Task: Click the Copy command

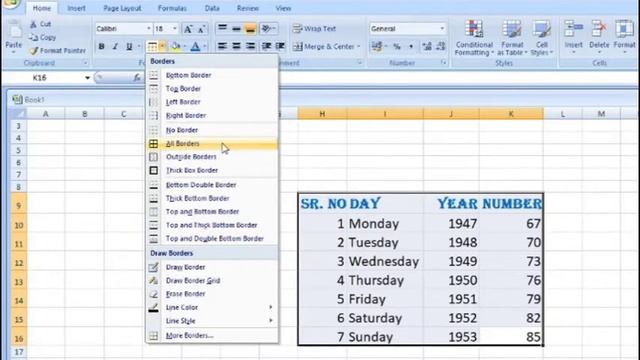Action: pyautogui.click(x=42, y=37)
